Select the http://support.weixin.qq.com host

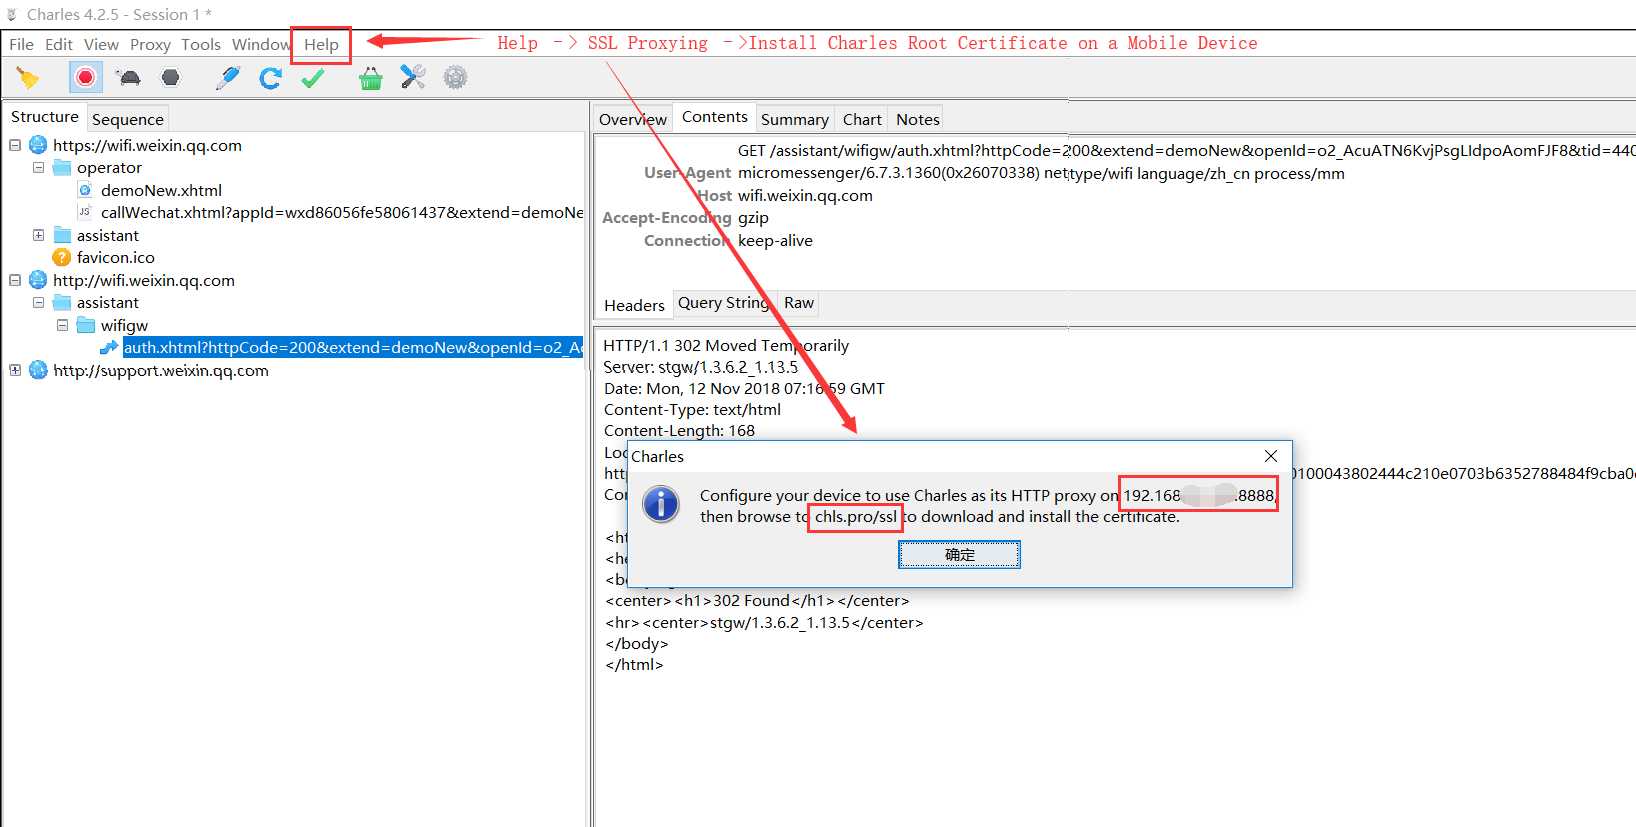point(160,370)
